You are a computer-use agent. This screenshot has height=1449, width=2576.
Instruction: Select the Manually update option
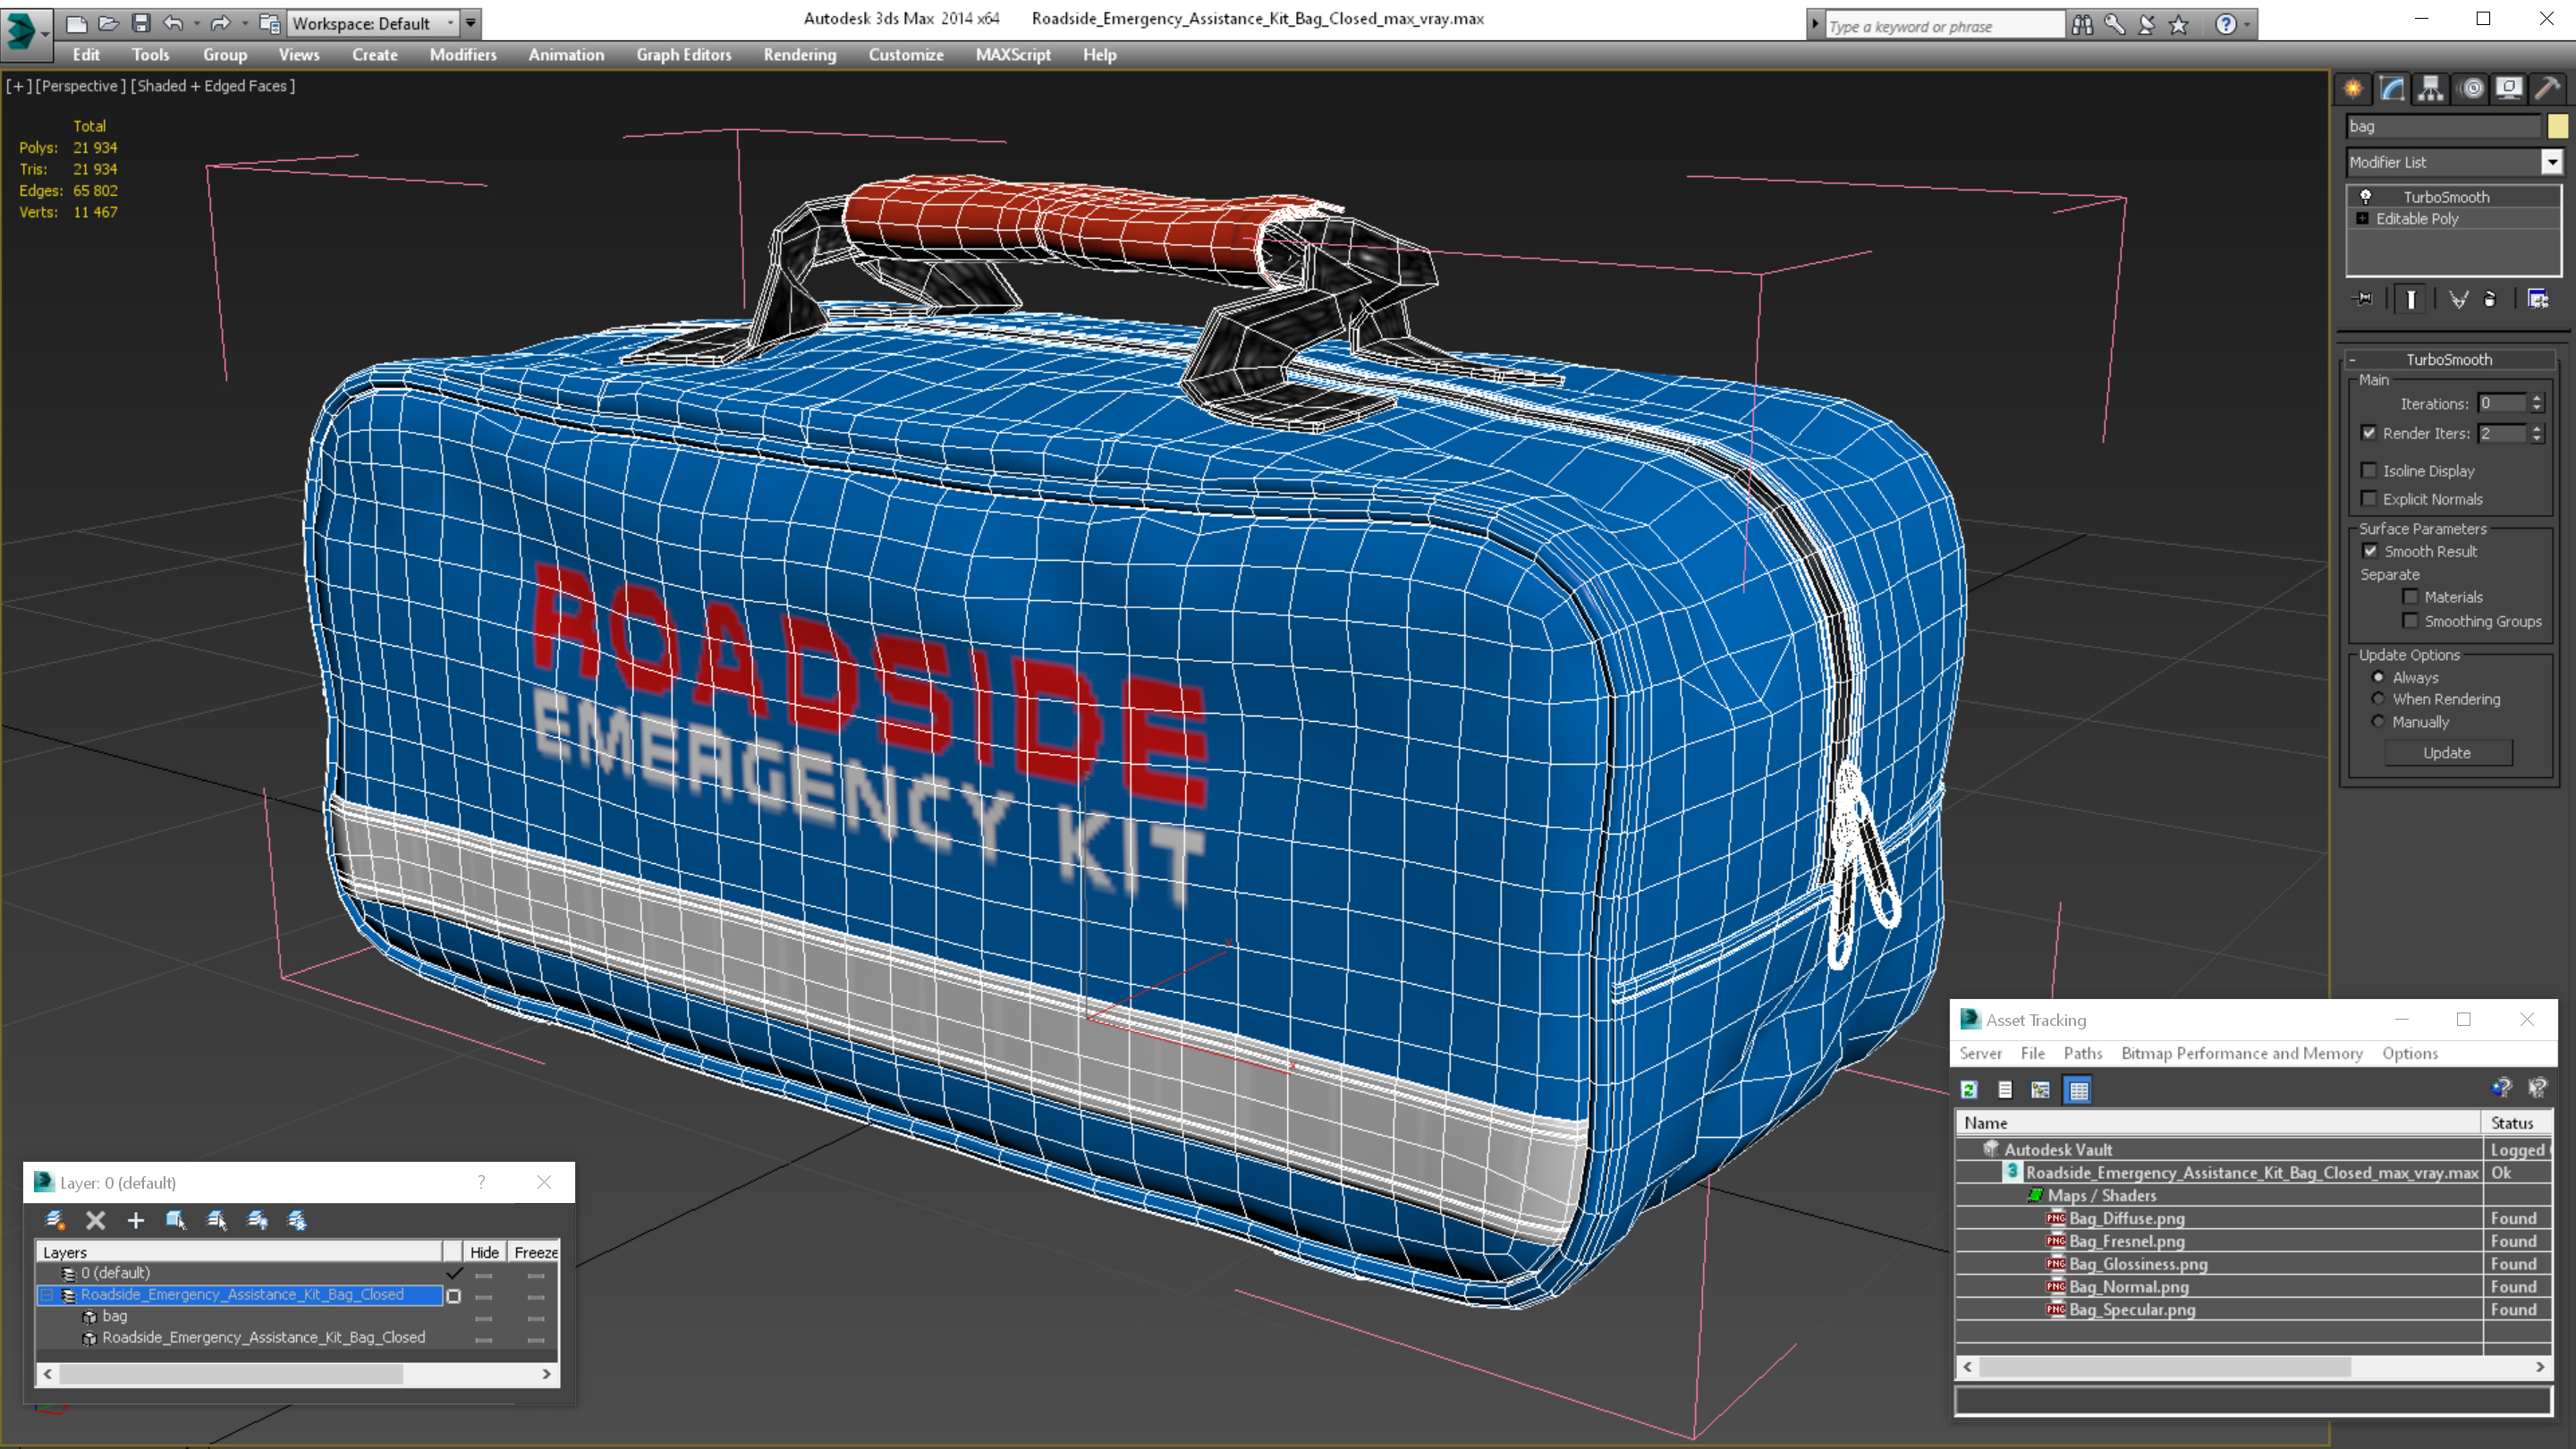pos(2379,721)
